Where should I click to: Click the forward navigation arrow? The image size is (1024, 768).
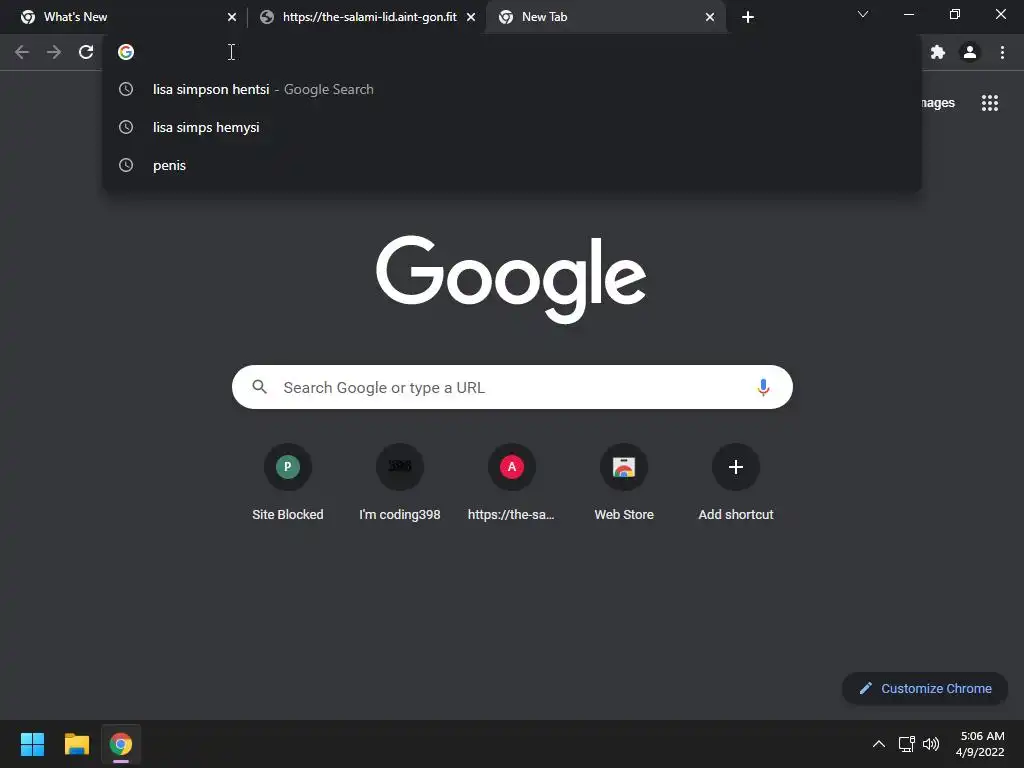tap(54, 52)
